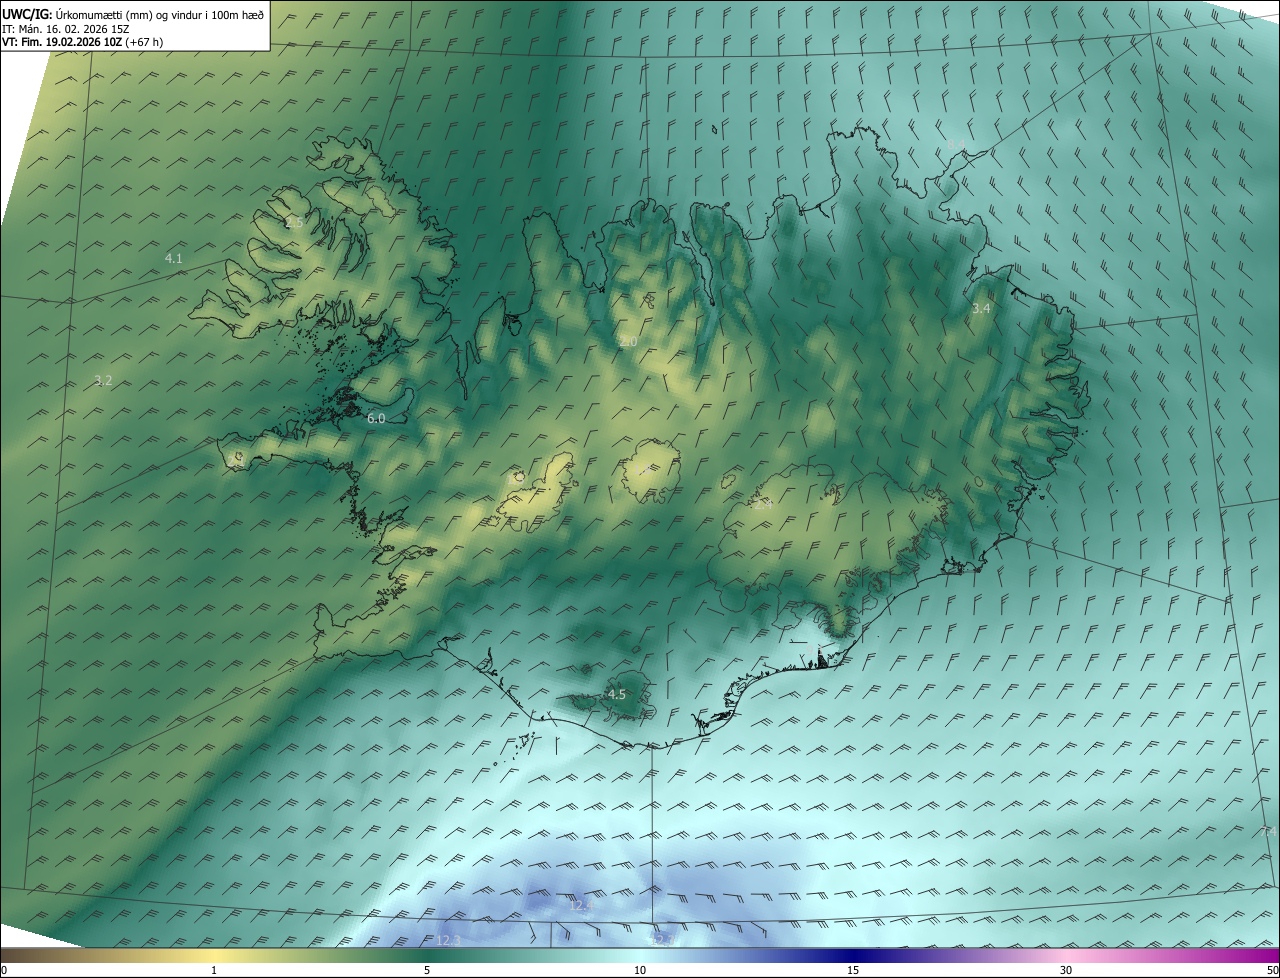This screenshot has width=1280, height=978.
Task: Click the colorbar tick label 1
Action: click(214, 970)
